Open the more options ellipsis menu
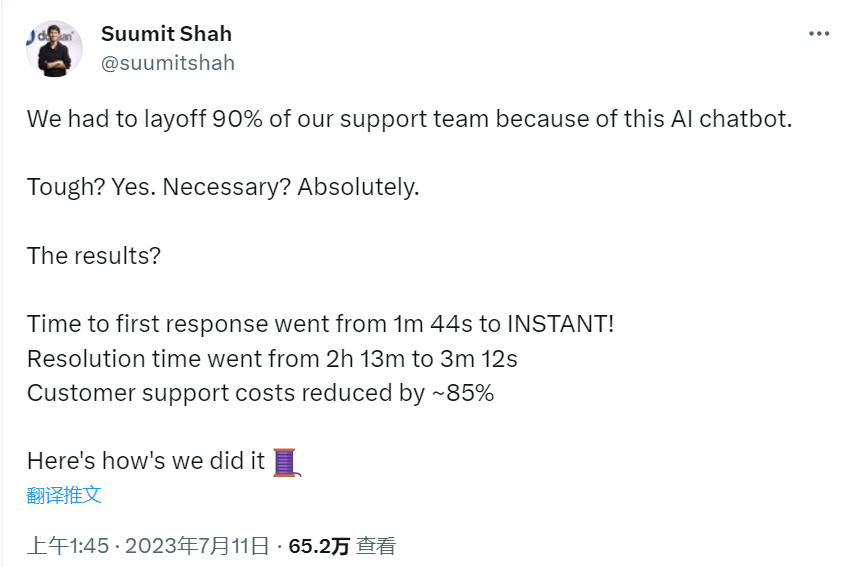Screen dimensions: 855x567 pyautogui.click(x=819, y=34)
